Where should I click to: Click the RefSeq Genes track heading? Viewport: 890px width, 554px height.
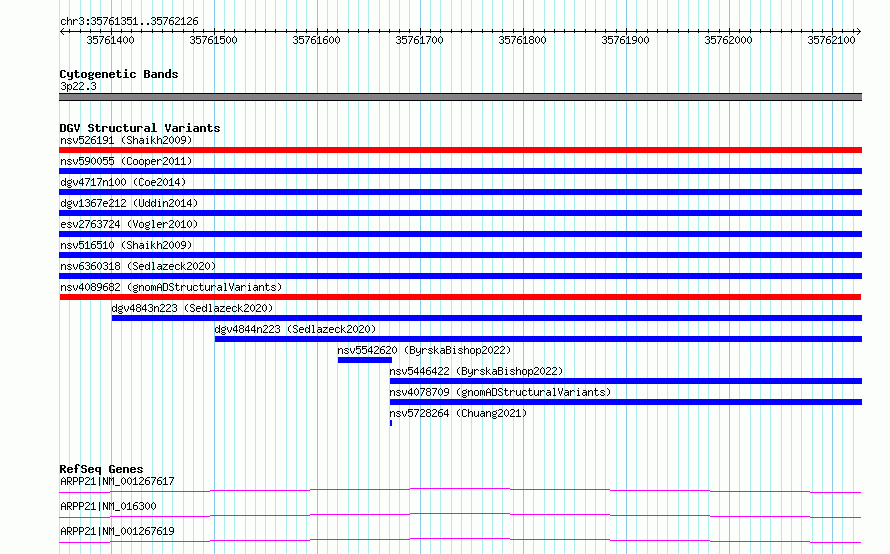(x=101, y=469)
